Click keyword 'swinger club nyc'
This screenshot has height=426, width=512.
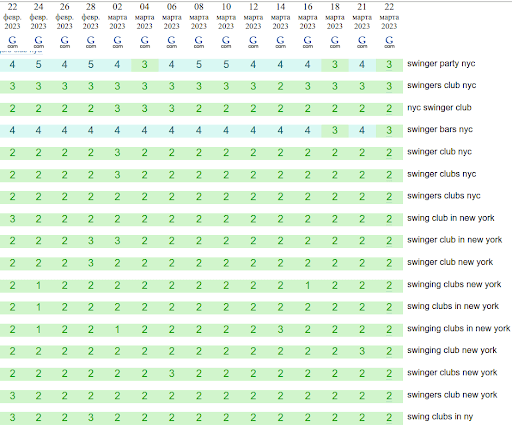pyautogui.click(x=439, y=152)
